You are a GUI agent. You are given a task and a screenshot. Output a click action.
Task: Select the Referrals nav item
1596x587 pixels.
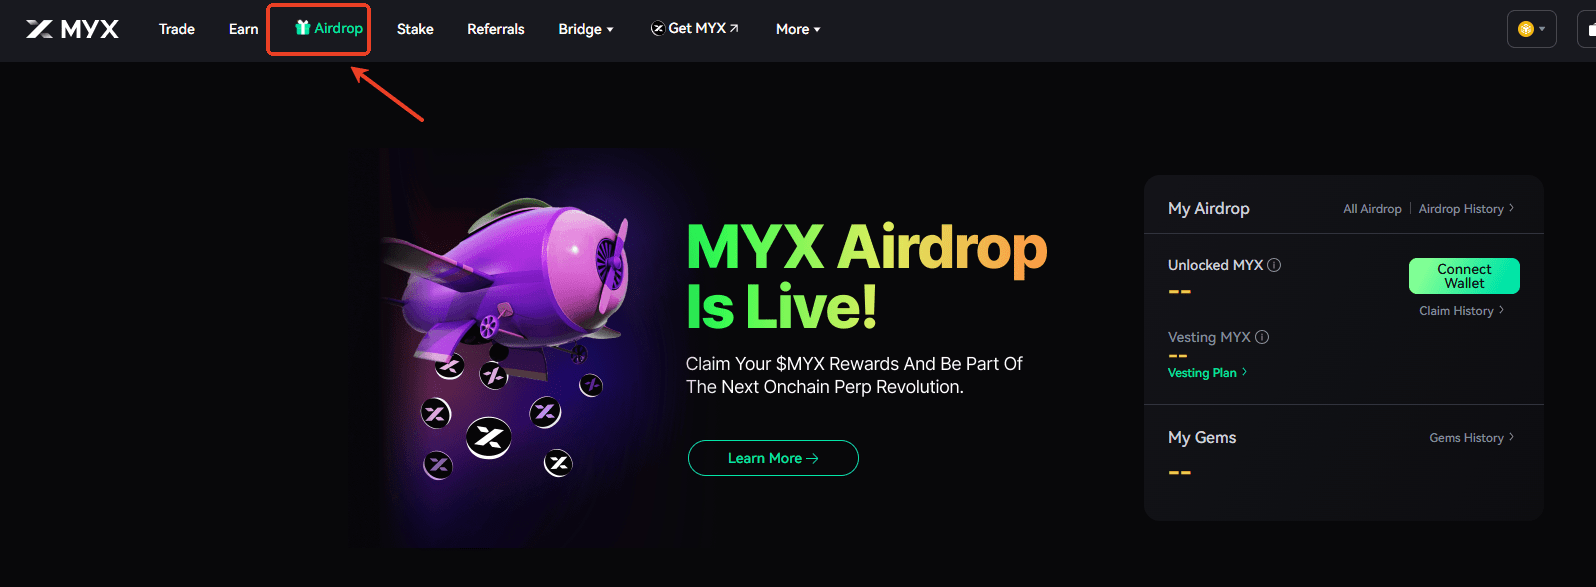(x=496, y=29)
